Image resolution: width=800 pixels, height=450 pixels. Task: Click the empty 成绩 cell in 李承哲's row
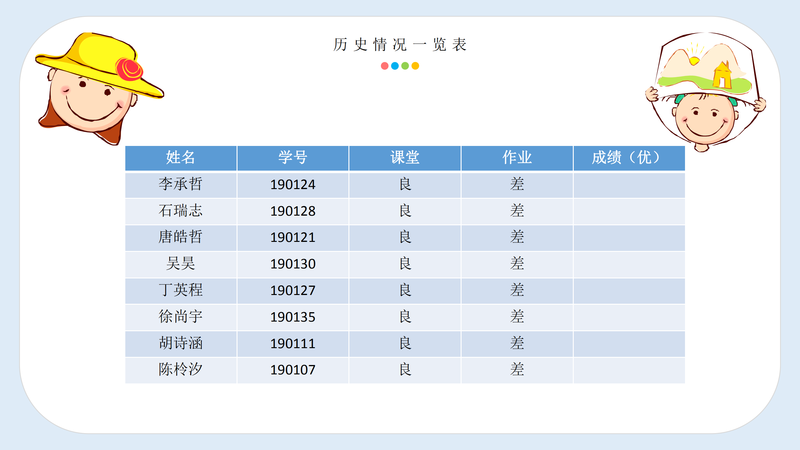630,185
